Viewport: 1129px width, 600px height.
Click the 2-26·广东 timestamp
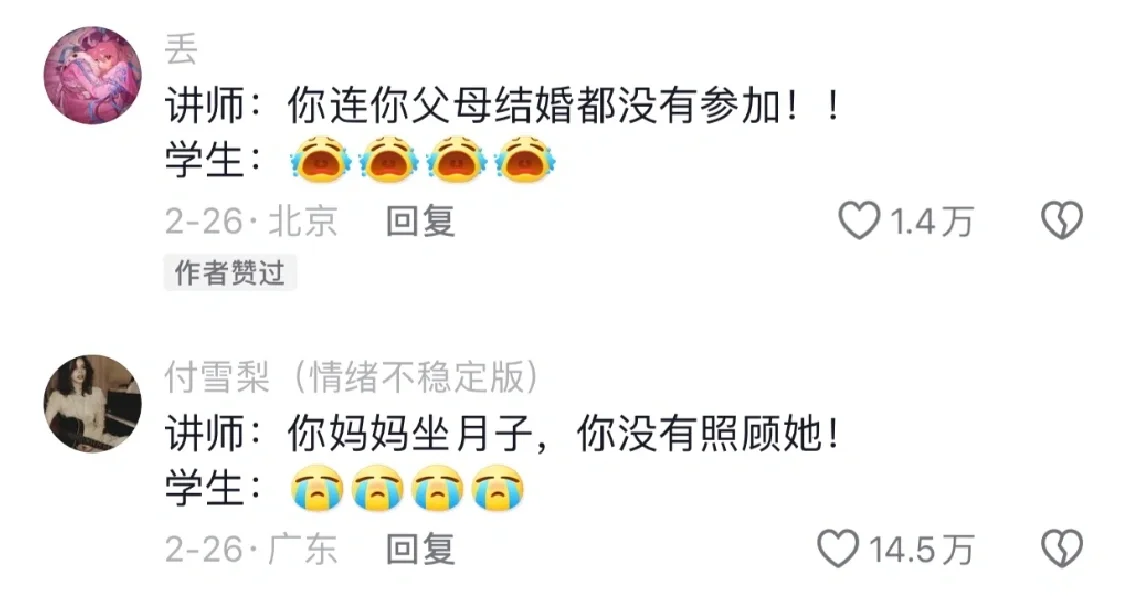tap(251, 550)
